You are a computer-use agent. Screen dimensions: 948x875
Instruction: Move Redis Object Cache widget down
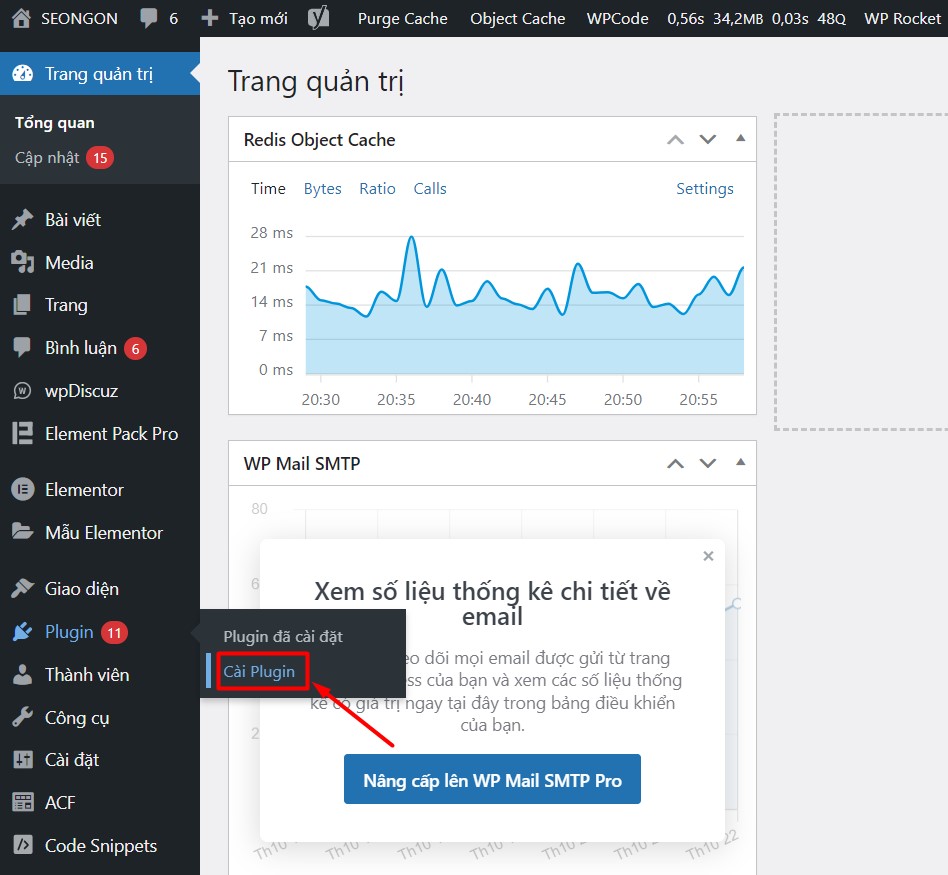point(708,140)
